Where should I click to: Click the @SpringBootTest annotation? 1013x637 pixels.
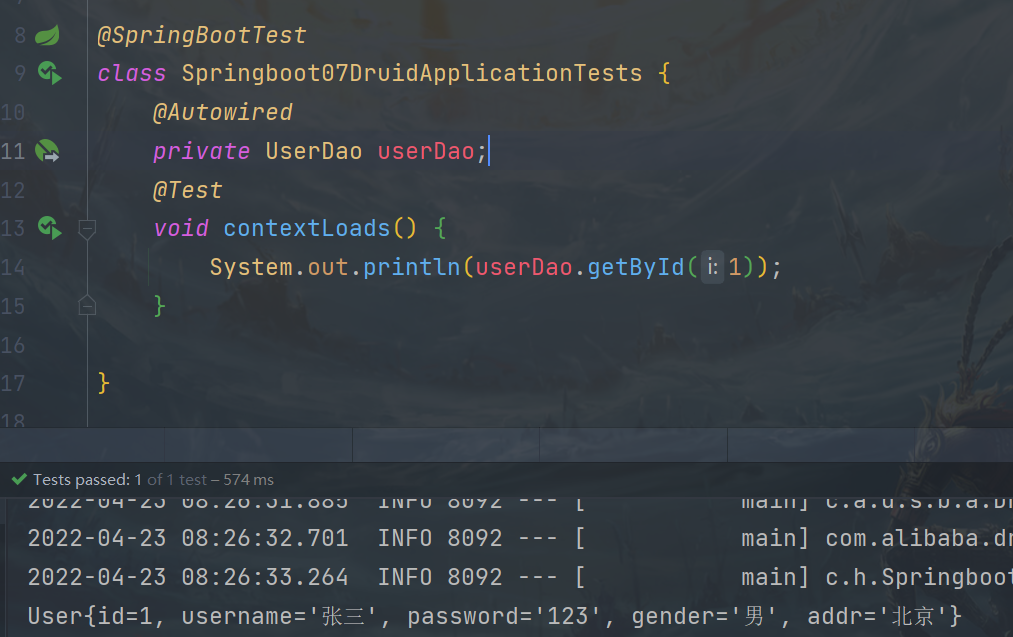[x=201, y=36]
